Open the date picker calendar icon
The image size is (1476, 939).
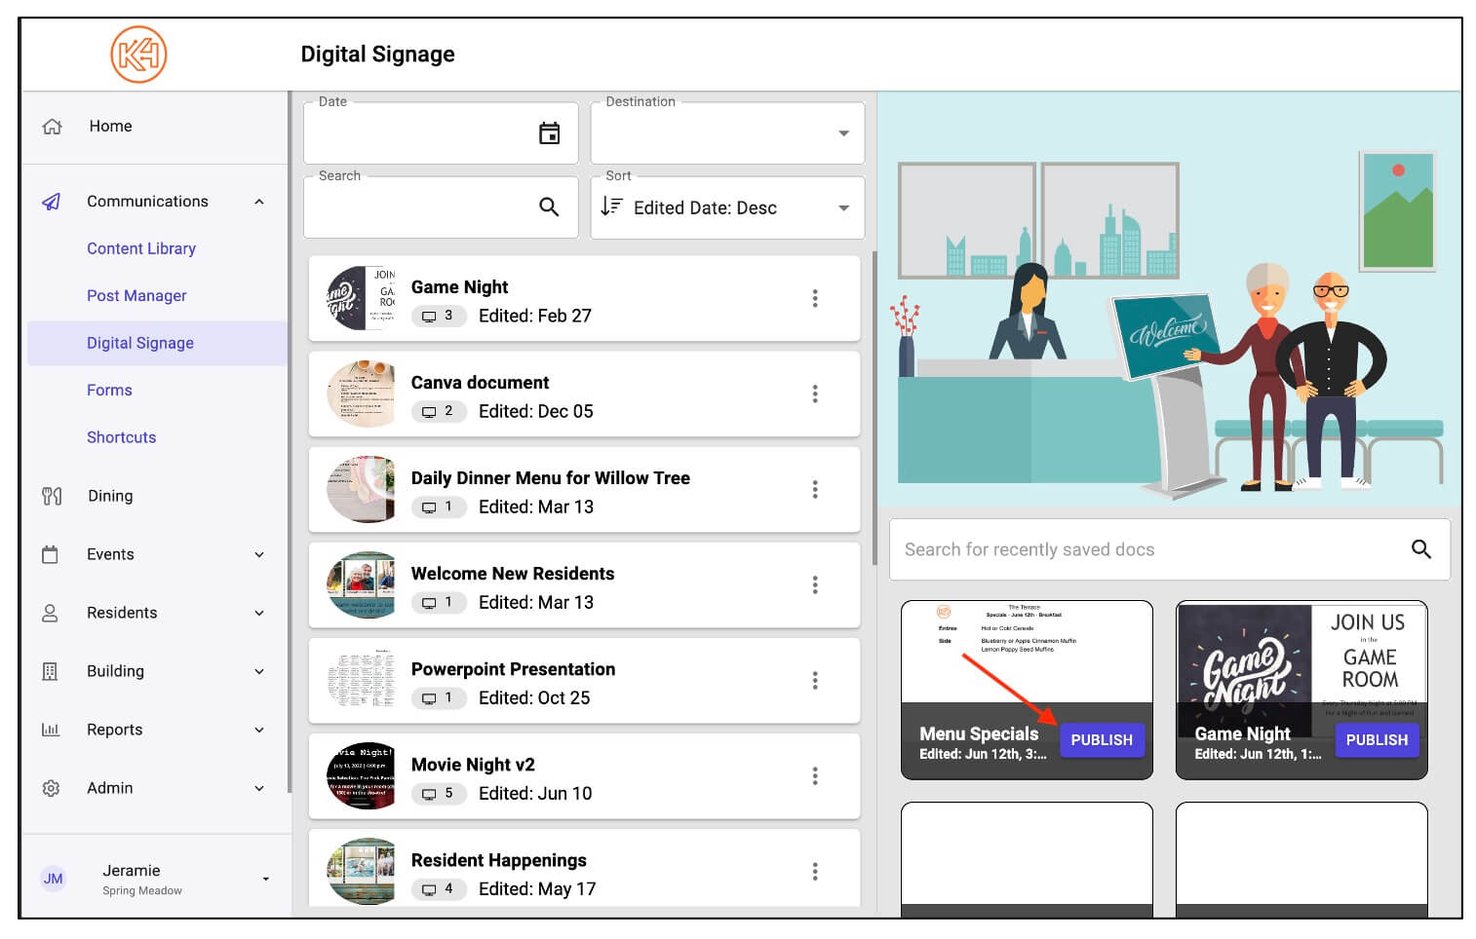coord(549,131)
